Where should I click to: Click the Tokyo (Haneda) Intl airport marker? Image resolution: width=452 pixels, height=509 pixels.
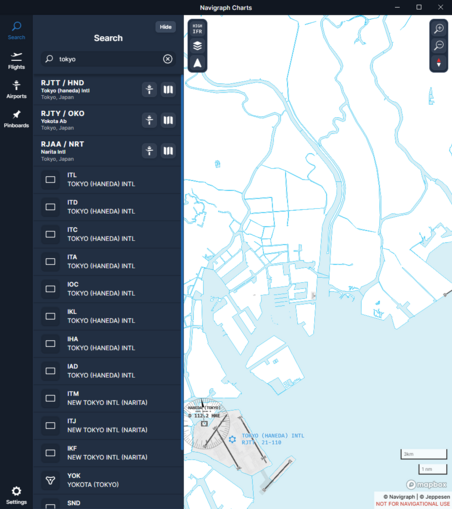(232, 440)
